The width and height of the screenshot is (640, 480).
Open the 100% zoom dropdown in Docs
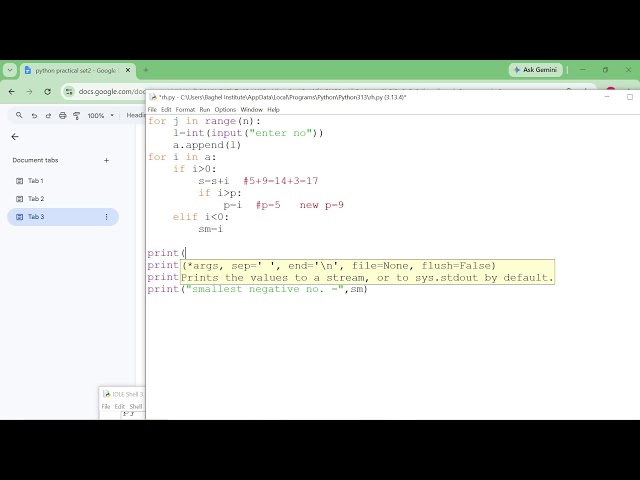[100, 116]
